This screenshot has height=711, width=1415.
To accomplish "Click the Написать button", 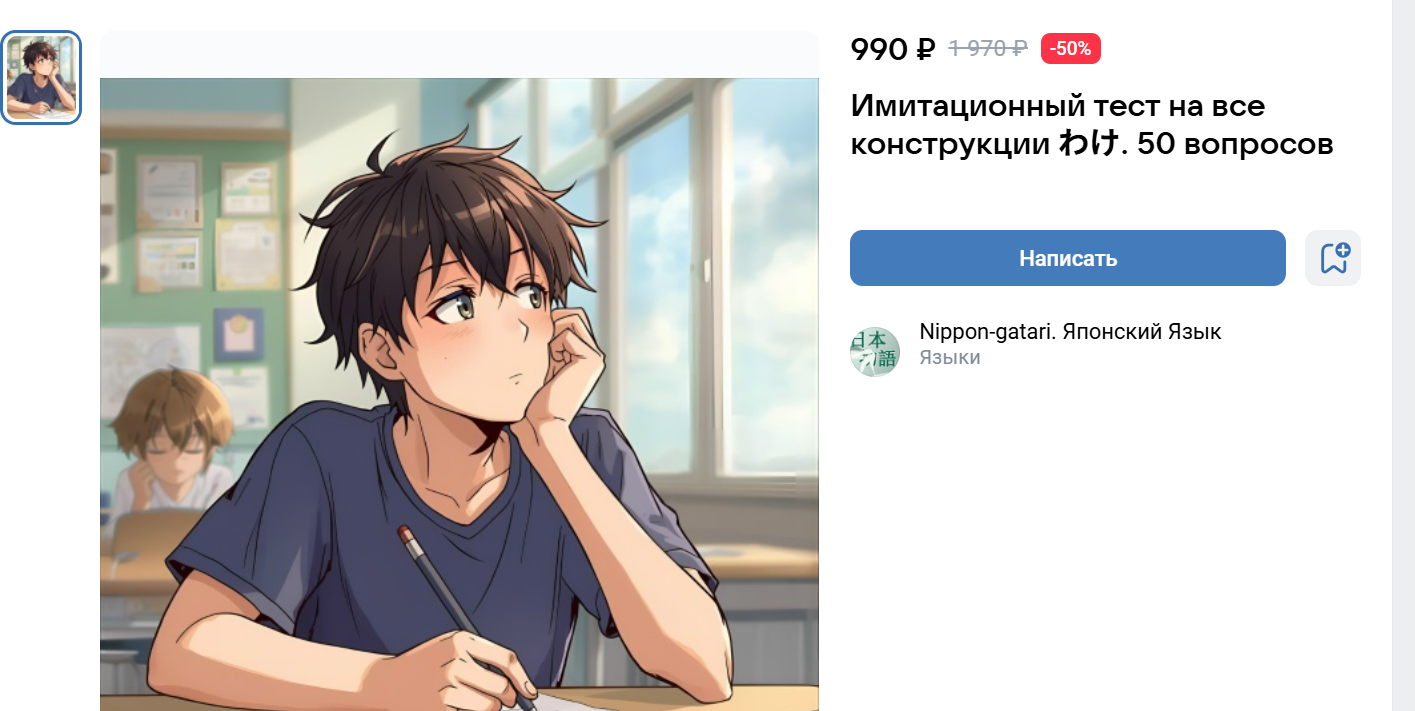I will click(1068, 258).
